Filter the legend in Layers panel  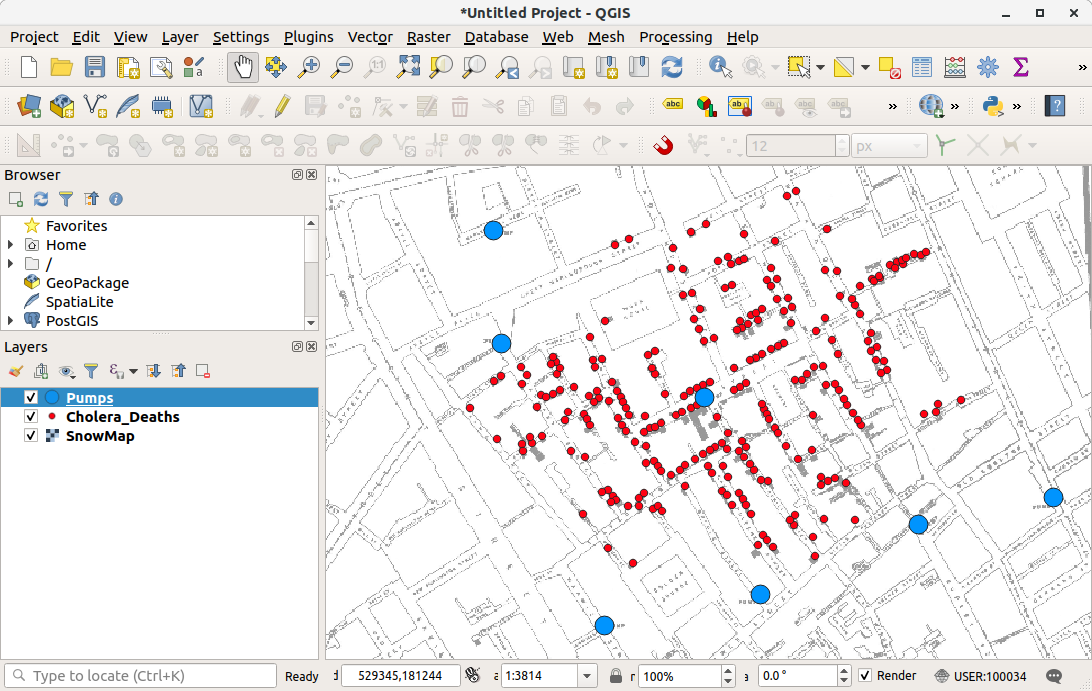tap(91, 371)
